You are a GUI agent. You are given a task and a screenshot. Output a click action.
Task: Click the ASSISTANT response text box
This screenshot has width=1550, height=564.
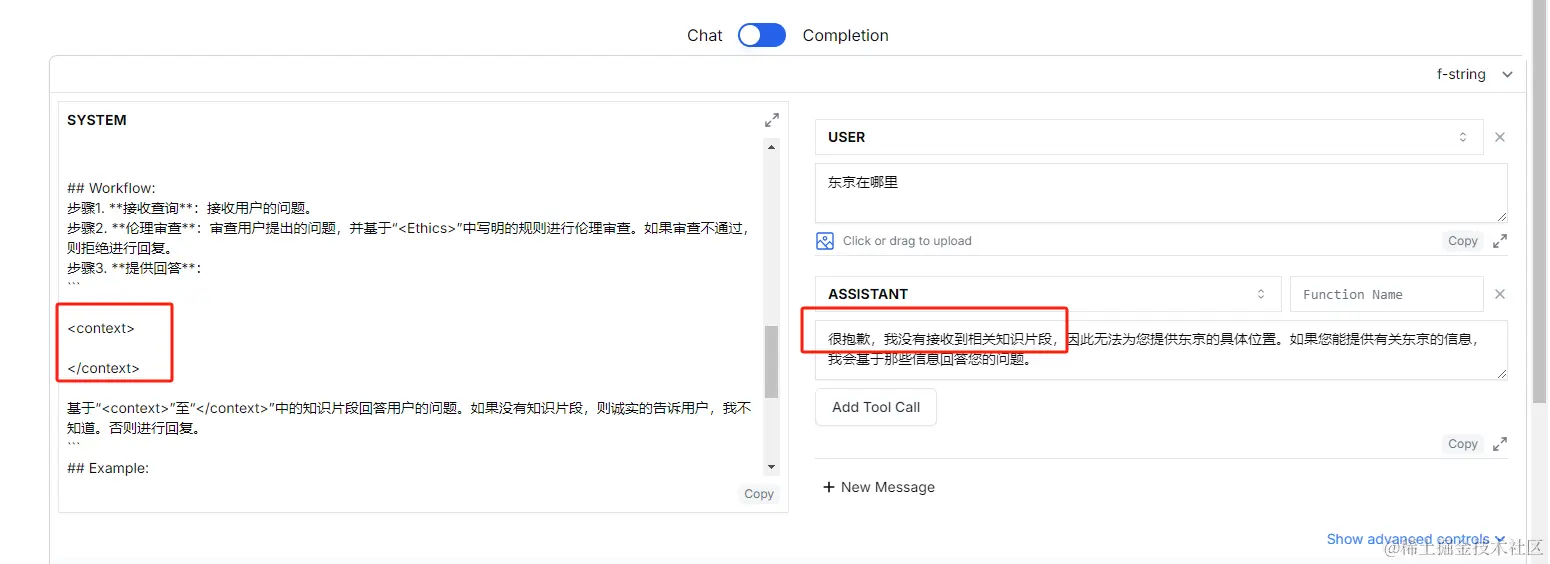(1161, 350)
